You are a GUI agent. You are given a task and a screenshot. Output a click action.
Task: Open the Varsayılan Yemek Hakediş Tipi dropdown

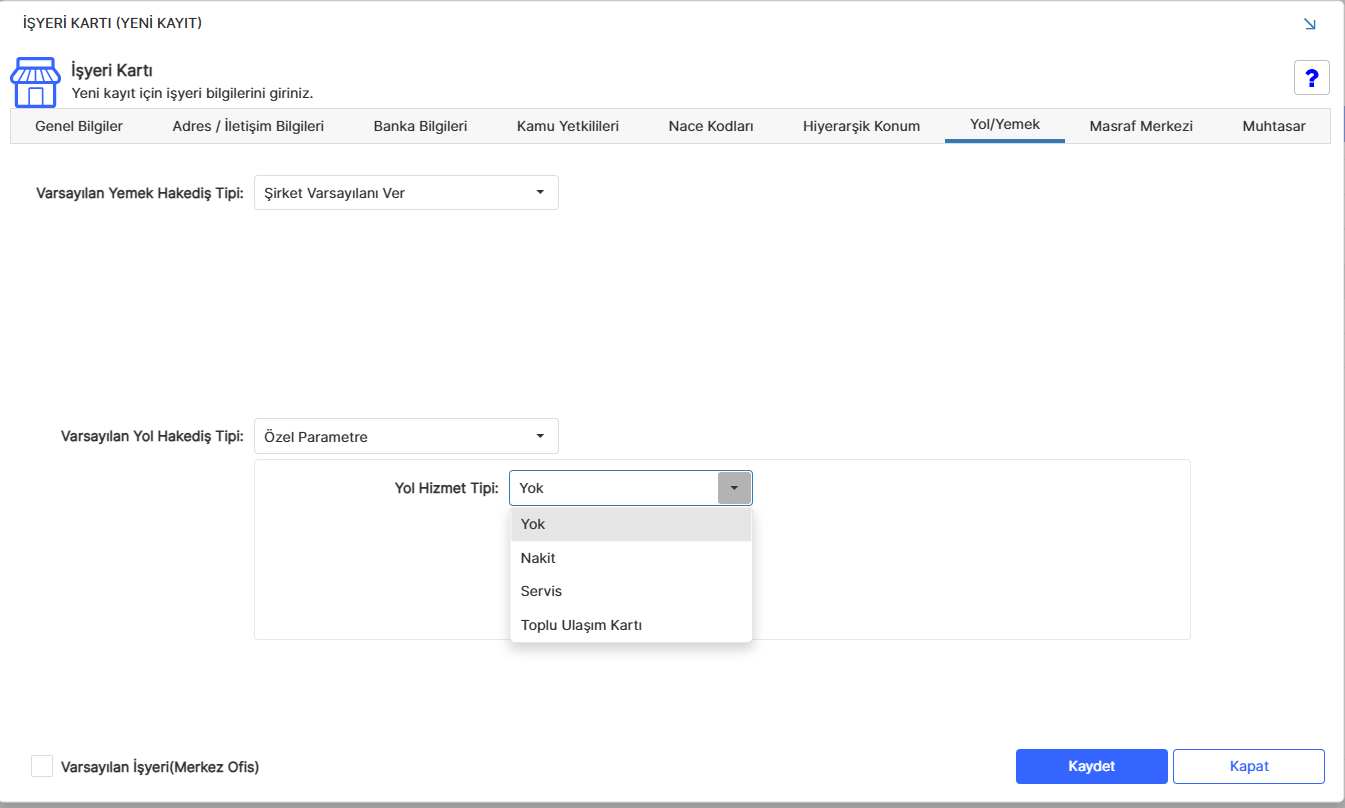point(406,193)
